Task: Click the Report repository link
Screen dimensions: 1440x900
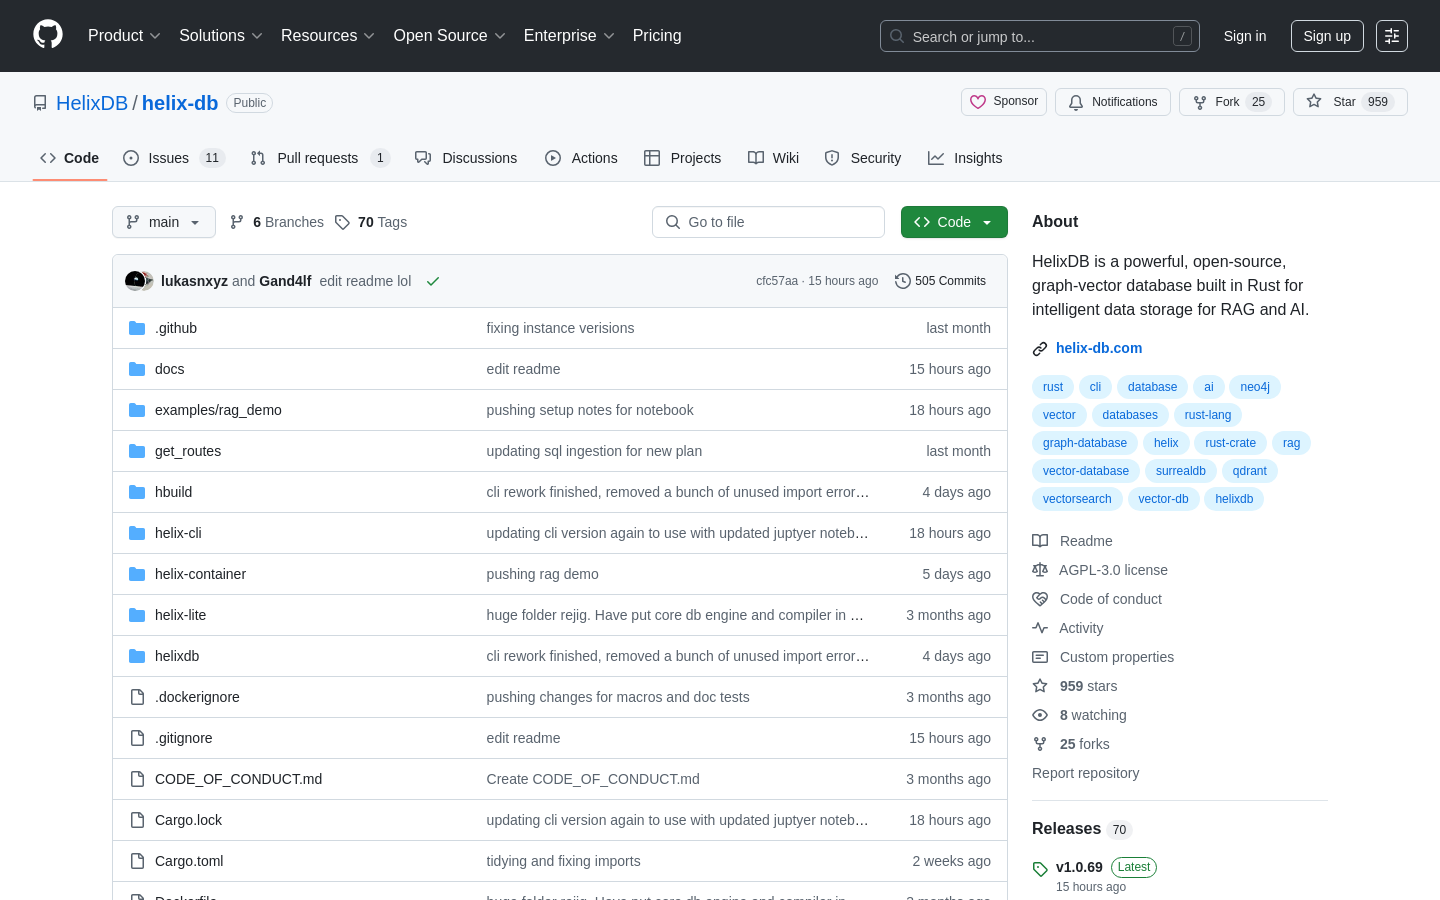Action: click(1085, 773)
